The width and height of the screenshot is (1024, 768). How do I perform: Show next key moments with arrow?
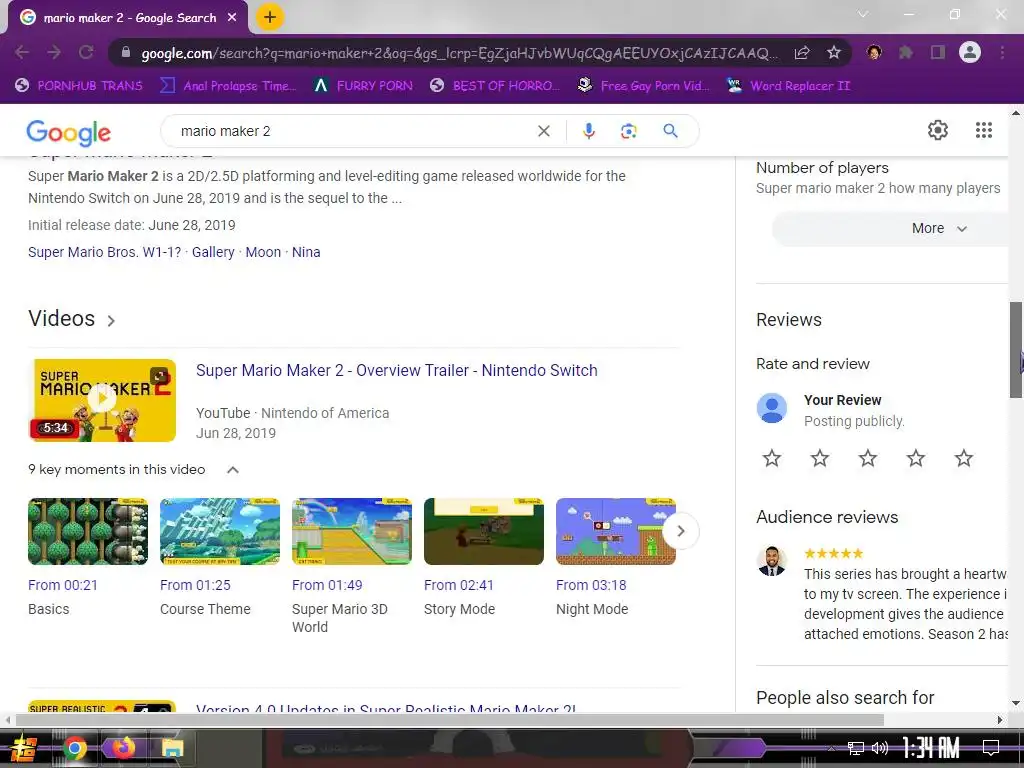[x=680, y=532]
